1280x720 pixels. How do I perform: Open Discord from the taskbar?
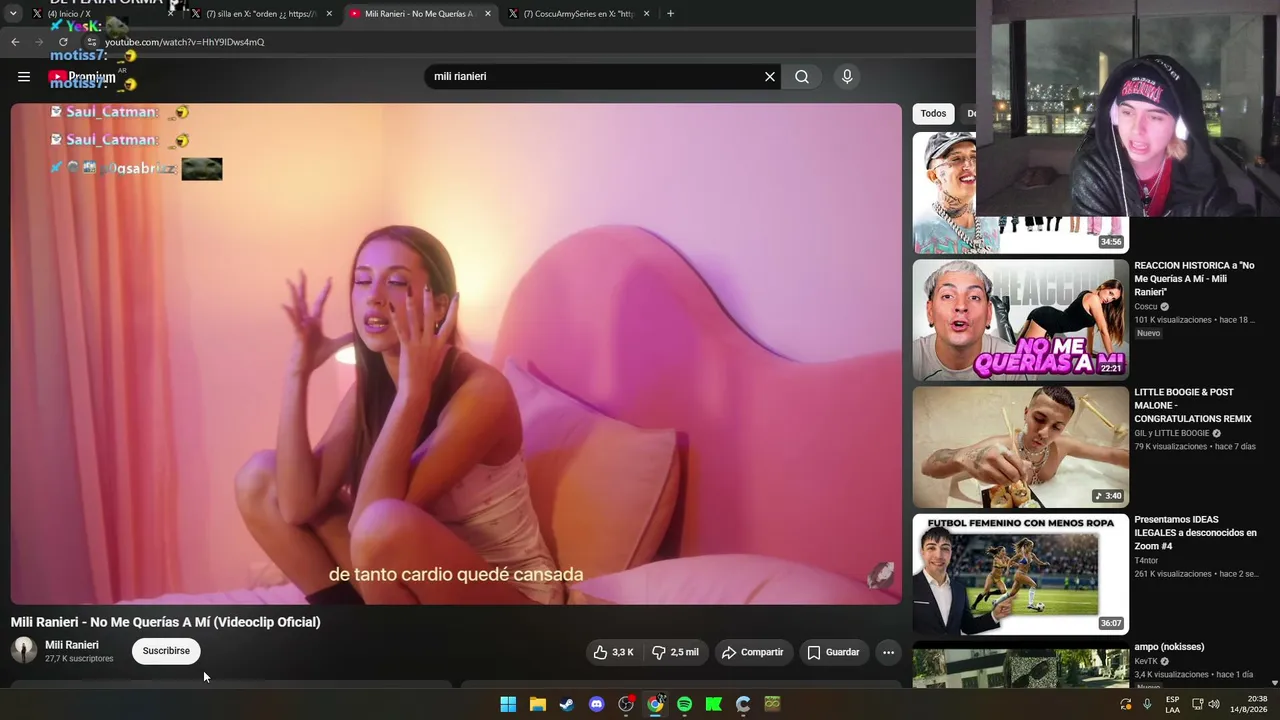point(597,704)
